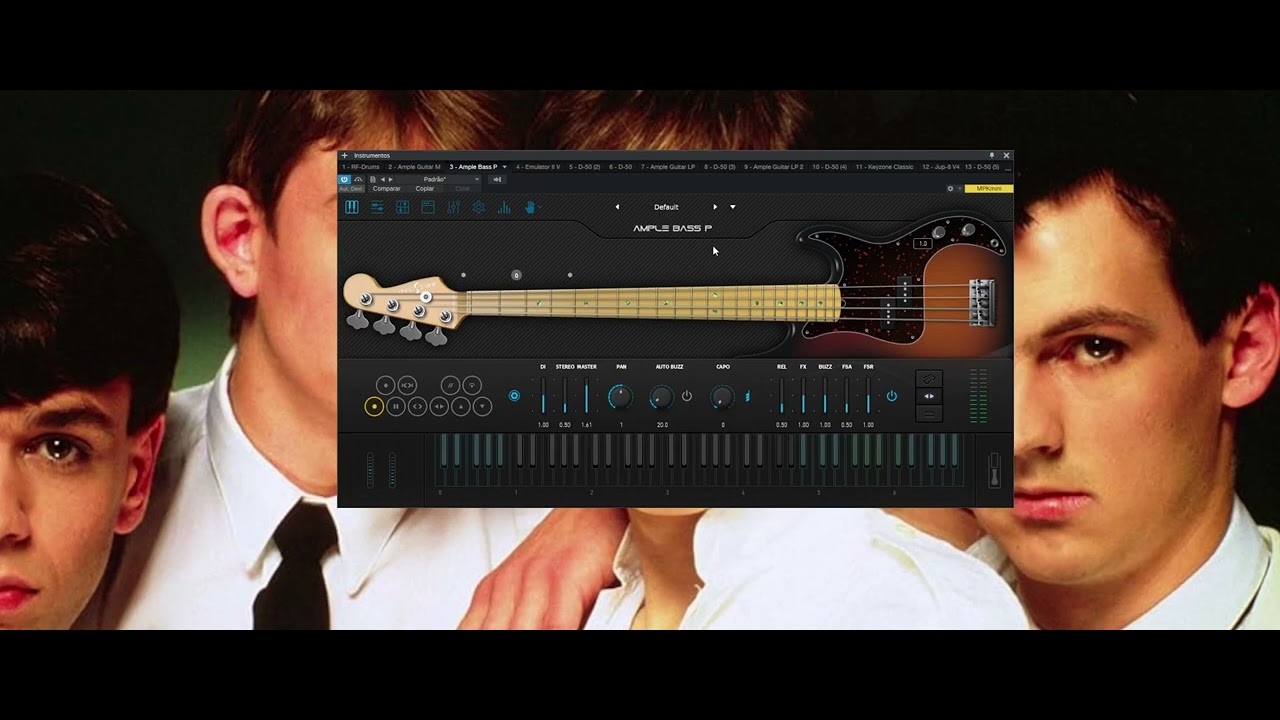
Task: Click the double-slash slide articulation button
Action: coord(450,385)
